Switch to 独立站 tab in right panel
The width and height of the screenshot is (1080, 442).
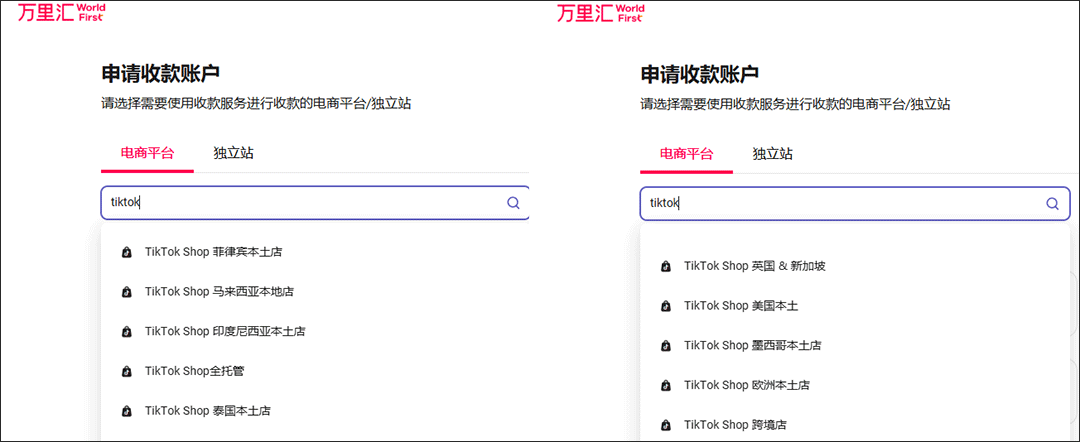pyautogui.click(x=773, y=153)
